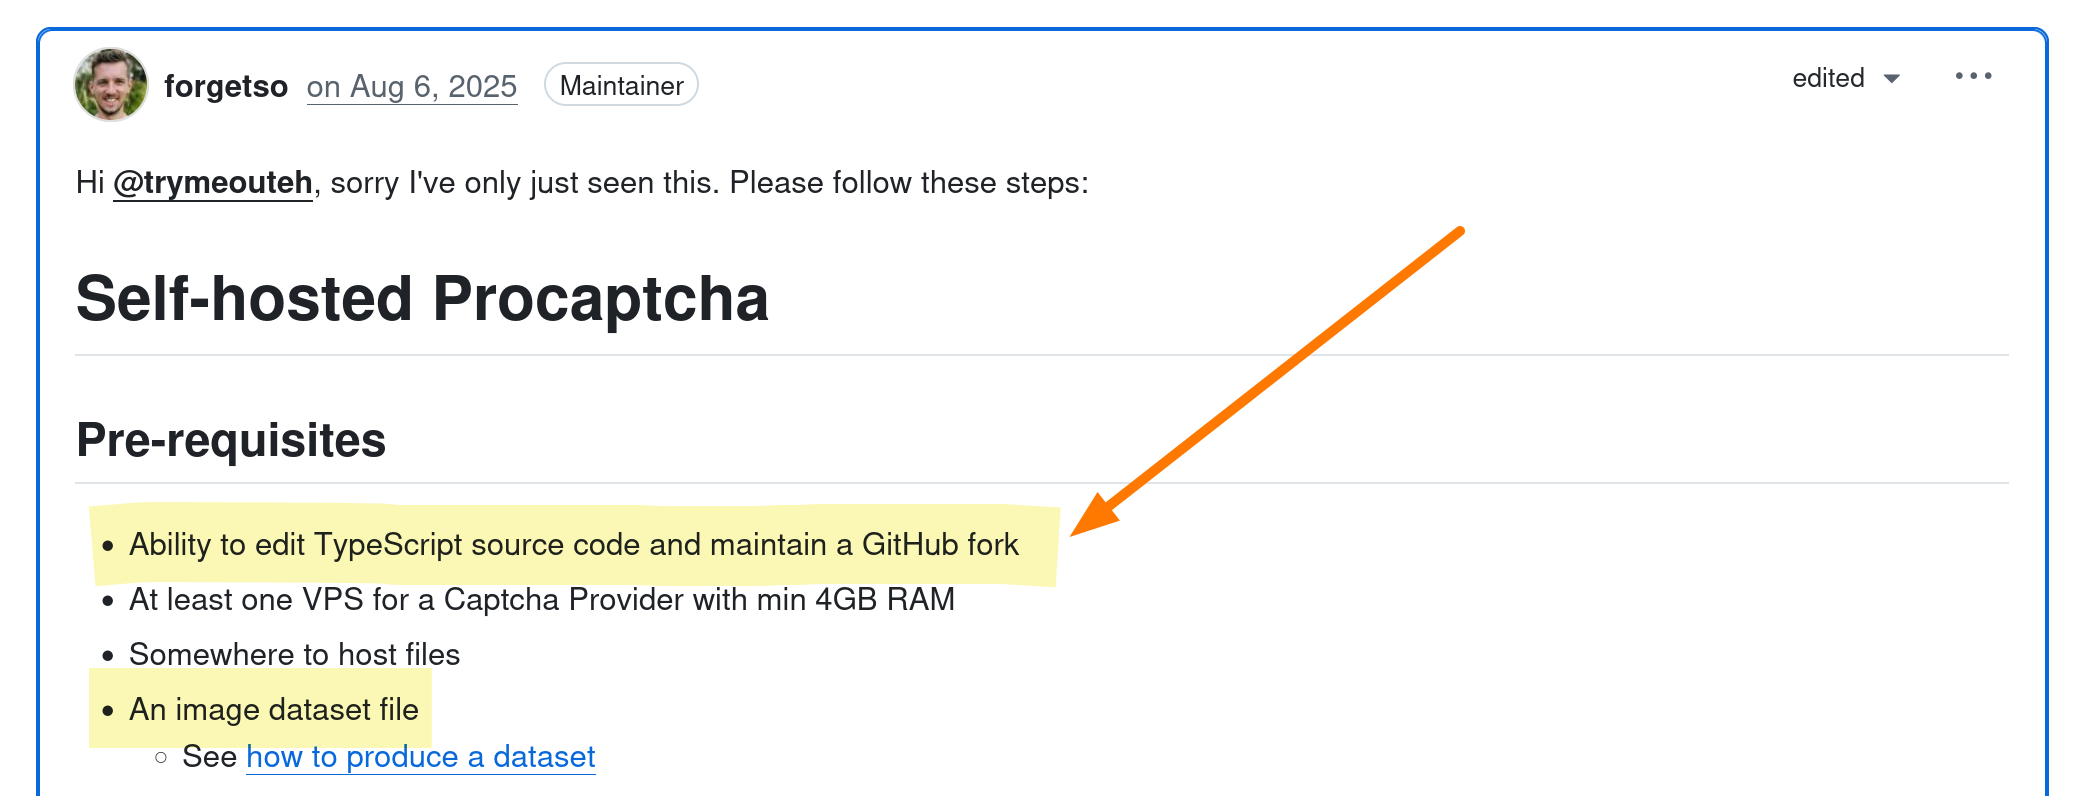The width and height of the screenshot is (2083, 796).
Task: Click the Maintainer badge
Action: [x=621, y=86]
